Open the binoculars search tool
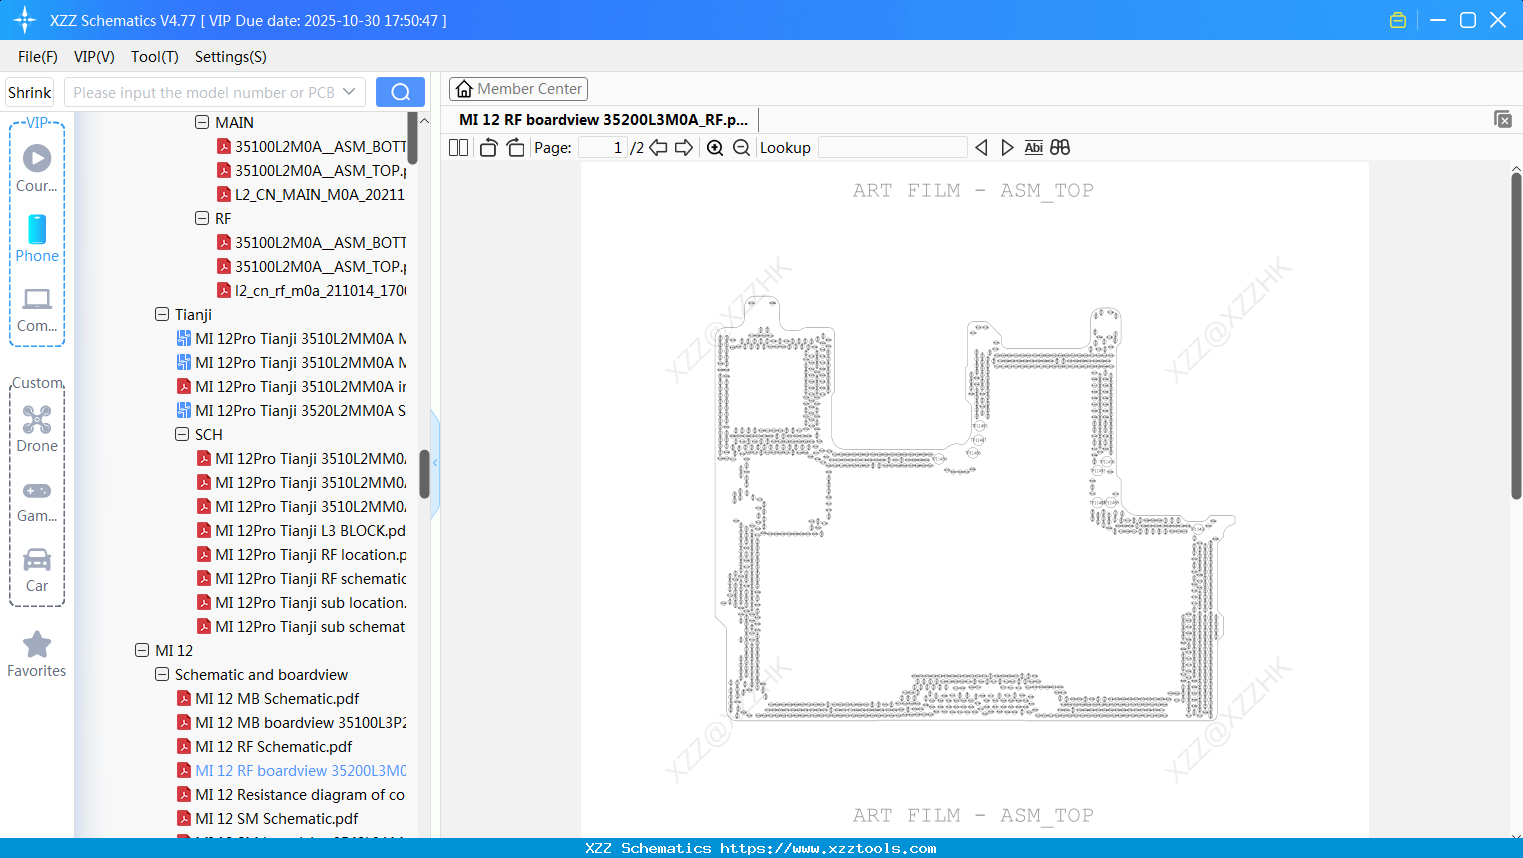1523x858 pixels. (x=1059, y=147)
